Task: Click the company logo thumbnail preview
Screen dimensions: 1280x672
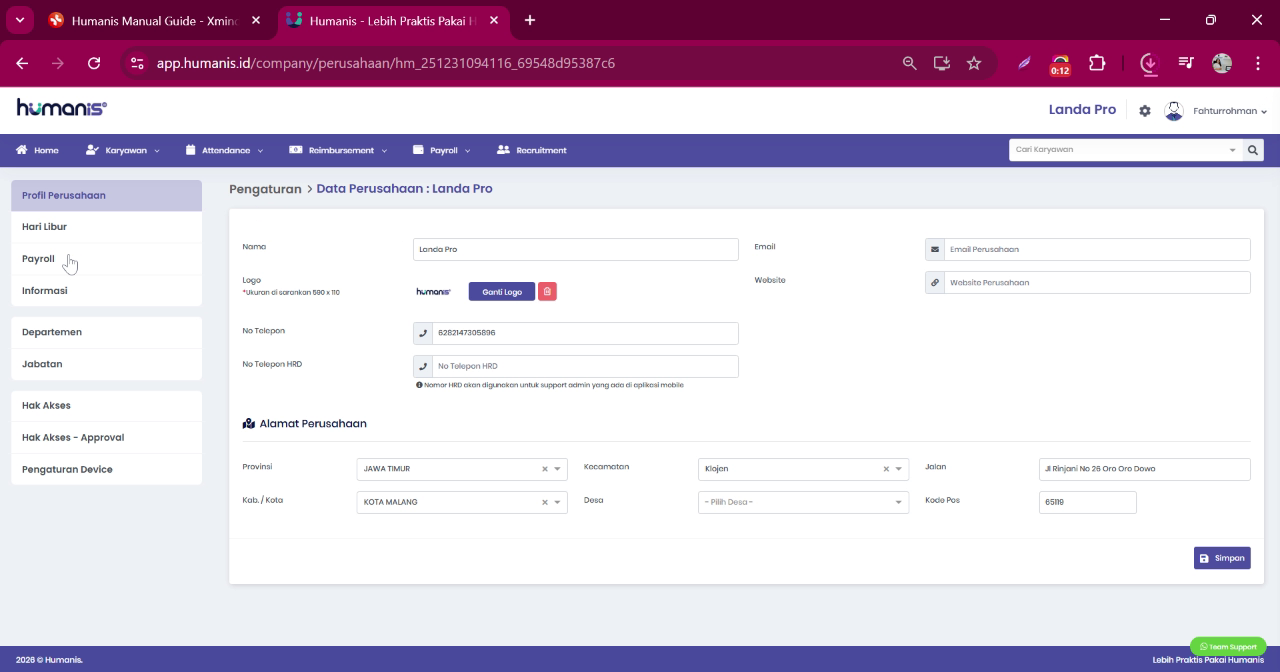Action: 434,292
